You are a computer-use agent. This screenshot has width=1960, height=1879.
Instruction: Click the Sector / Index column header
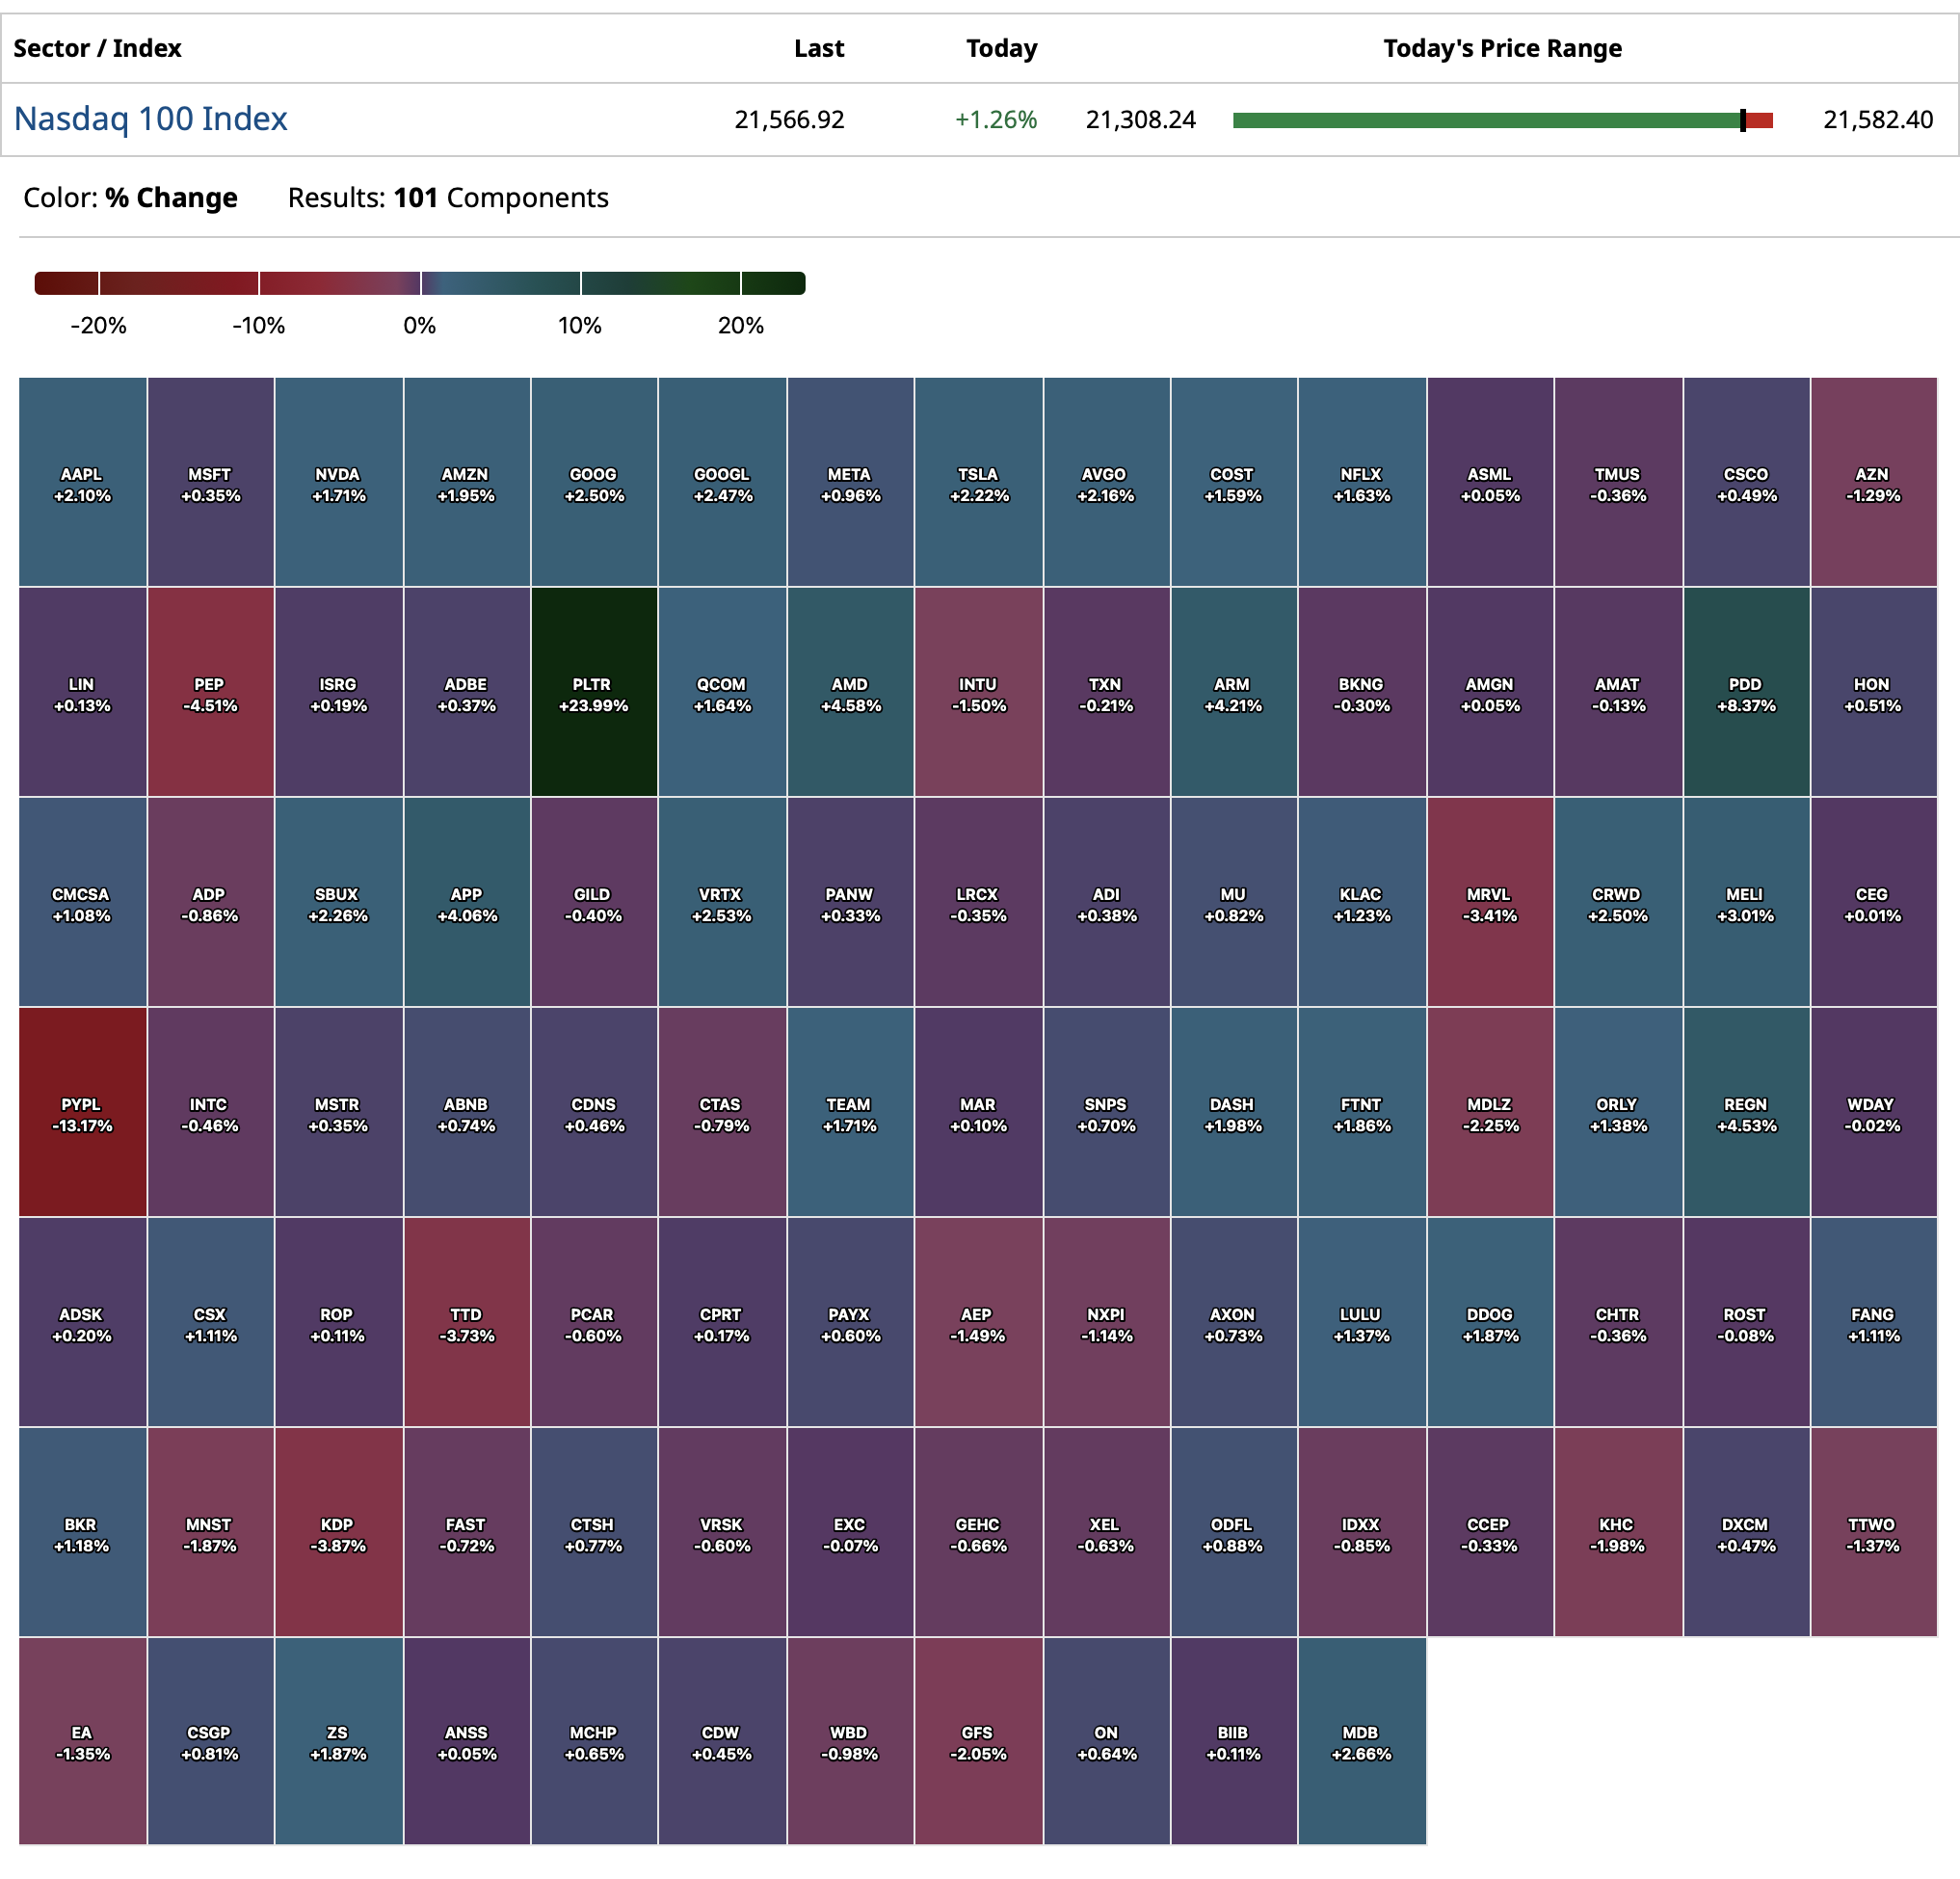click(97, 48)
